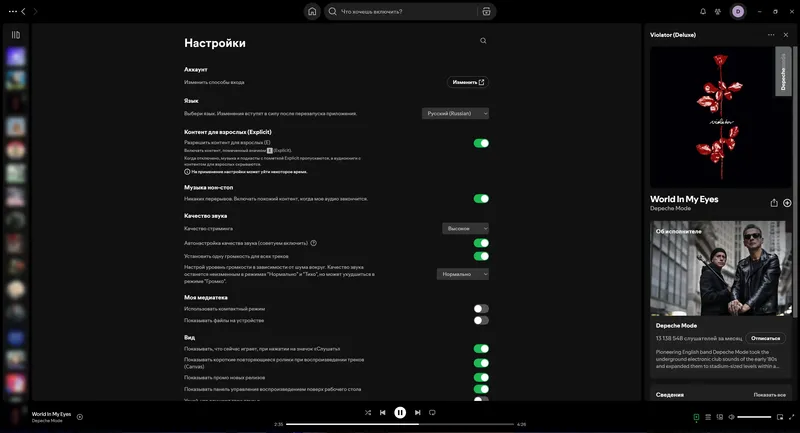Open the language dropdown Русский (Russian)

455,113
